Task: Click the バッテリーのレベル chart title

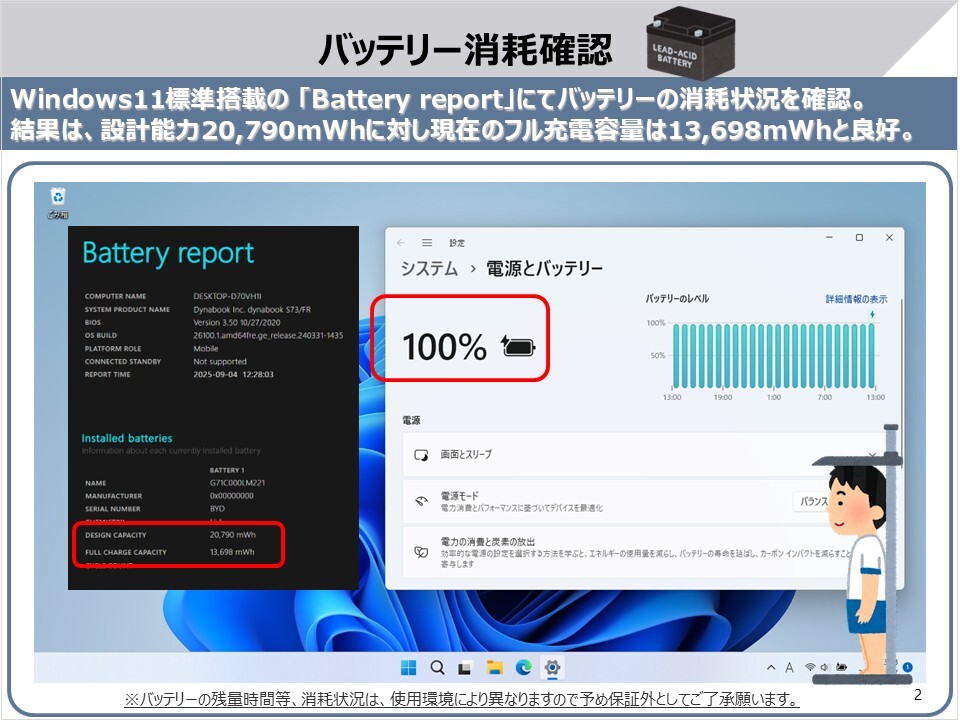Action: click(x=677, y=299)
